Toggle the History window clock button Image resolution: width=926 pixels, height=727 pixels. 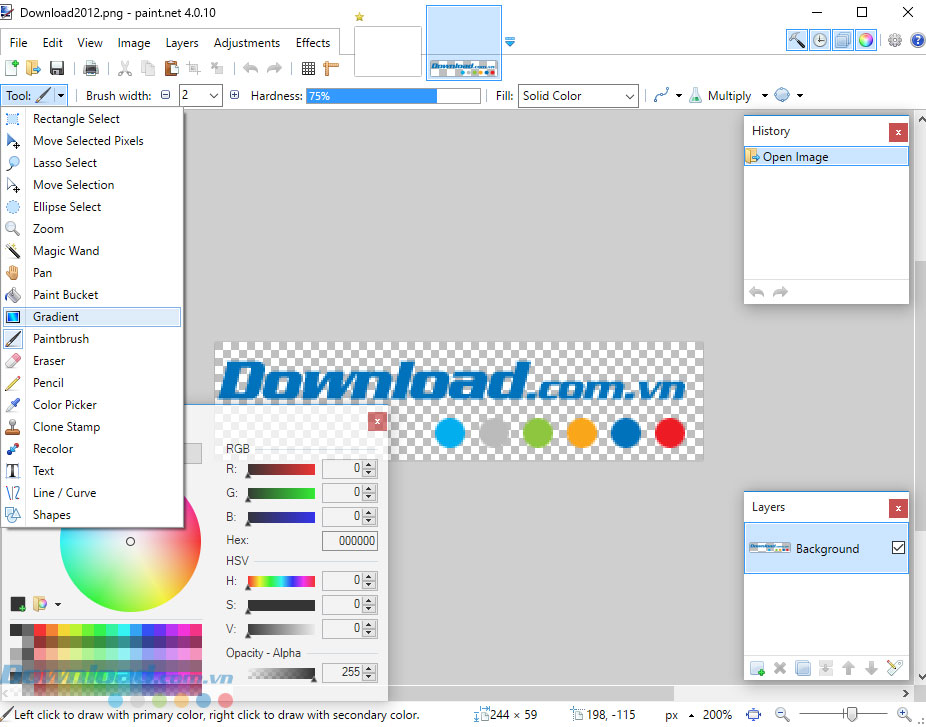(820, 40)
